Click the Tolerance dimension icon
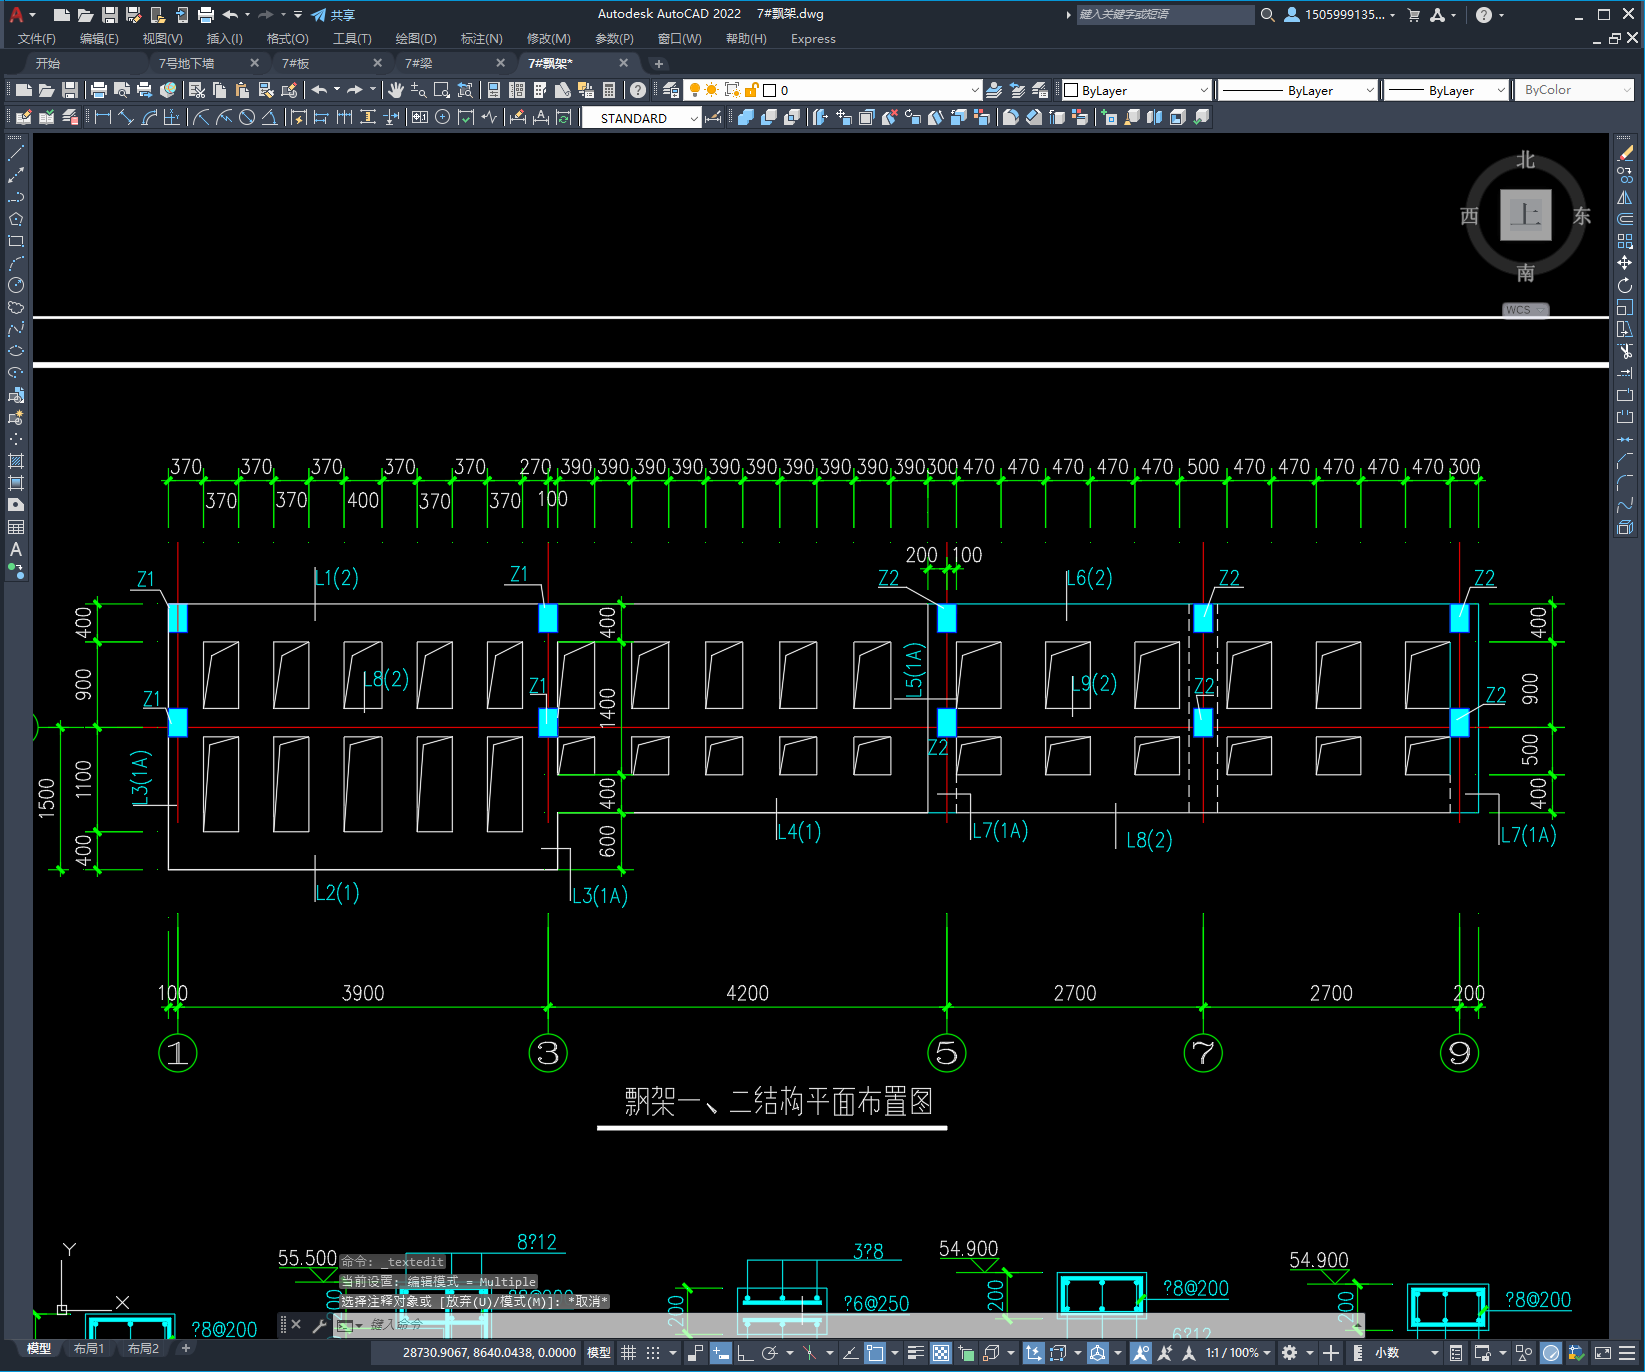The width and height of the screenshot is (1645, 1372). tap(419, 117)
